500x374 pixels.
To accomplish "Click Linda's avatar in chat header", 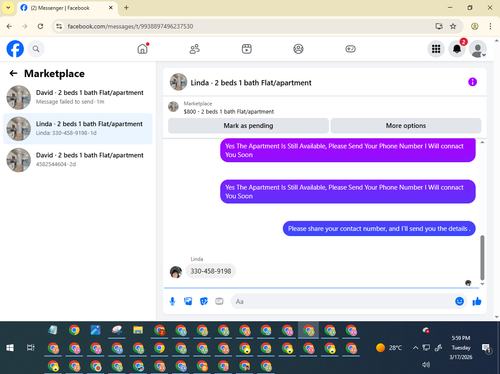I will click(178, 82).
